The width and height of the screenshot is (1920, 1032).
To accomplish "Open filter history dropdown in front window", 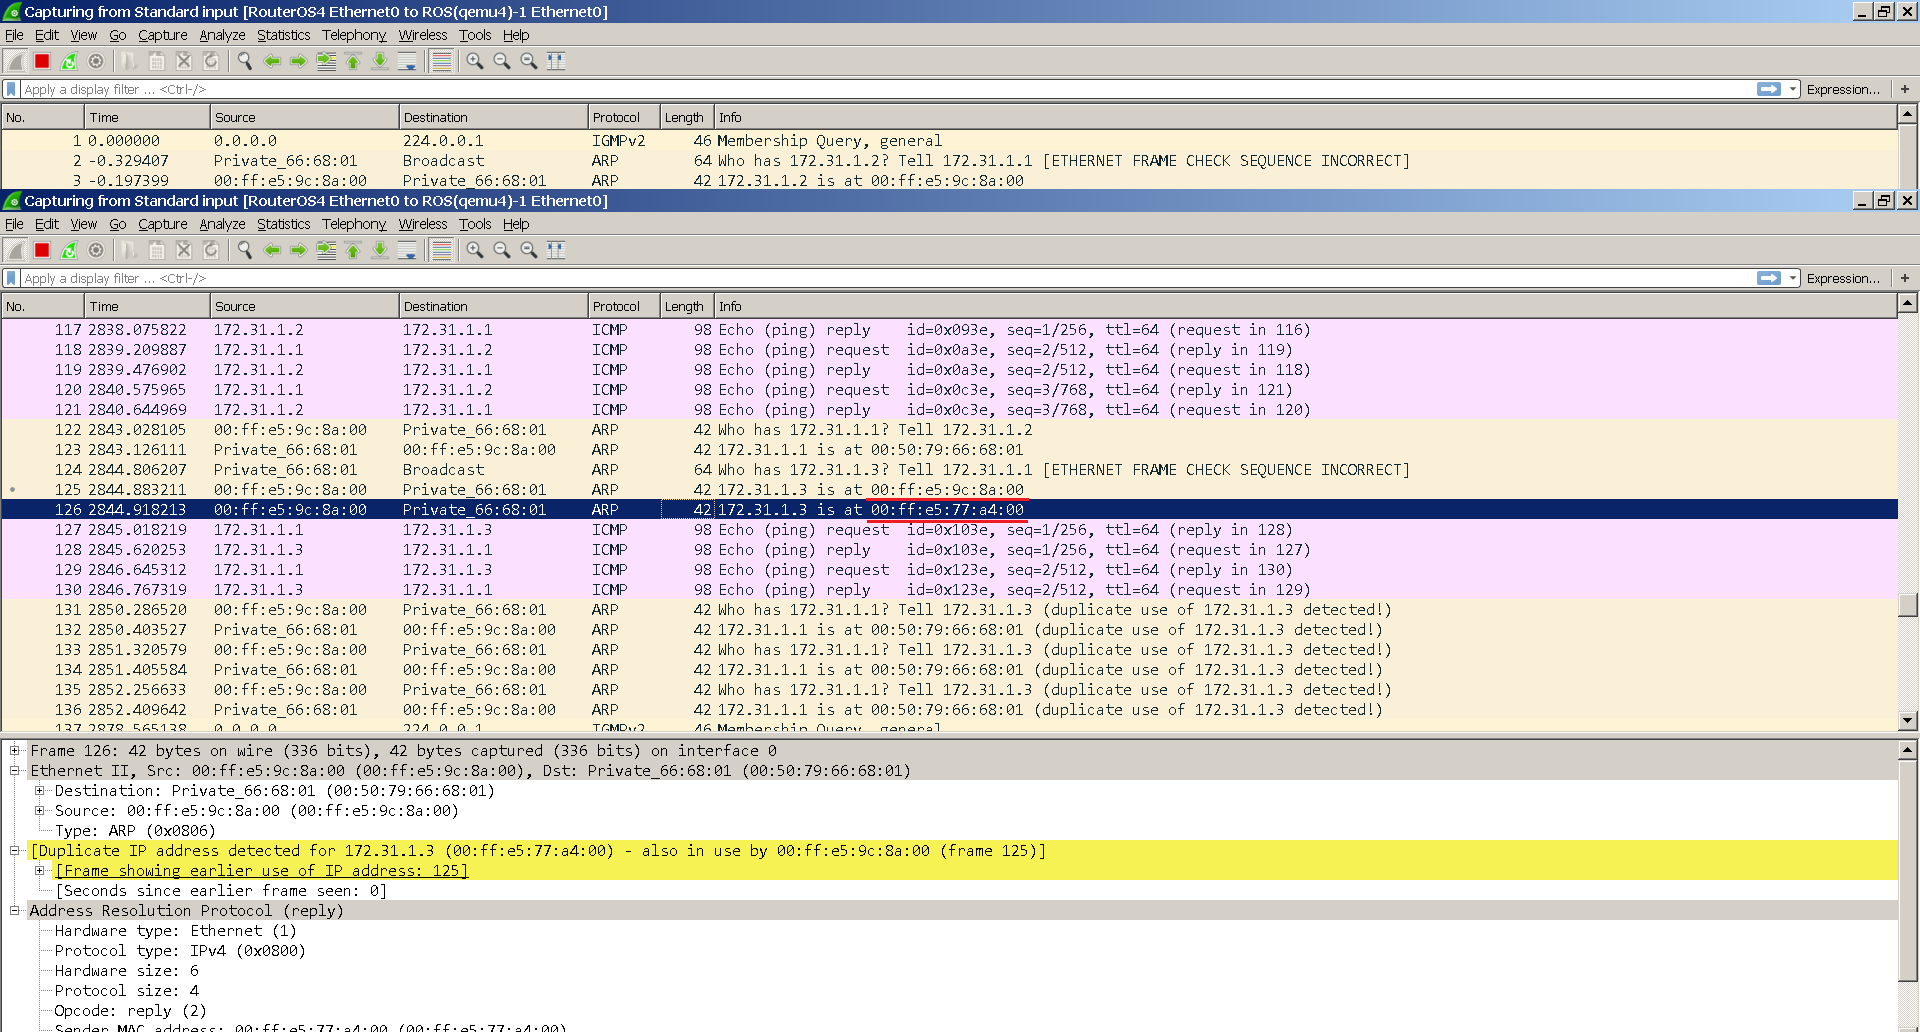I will coord(1793,278).
